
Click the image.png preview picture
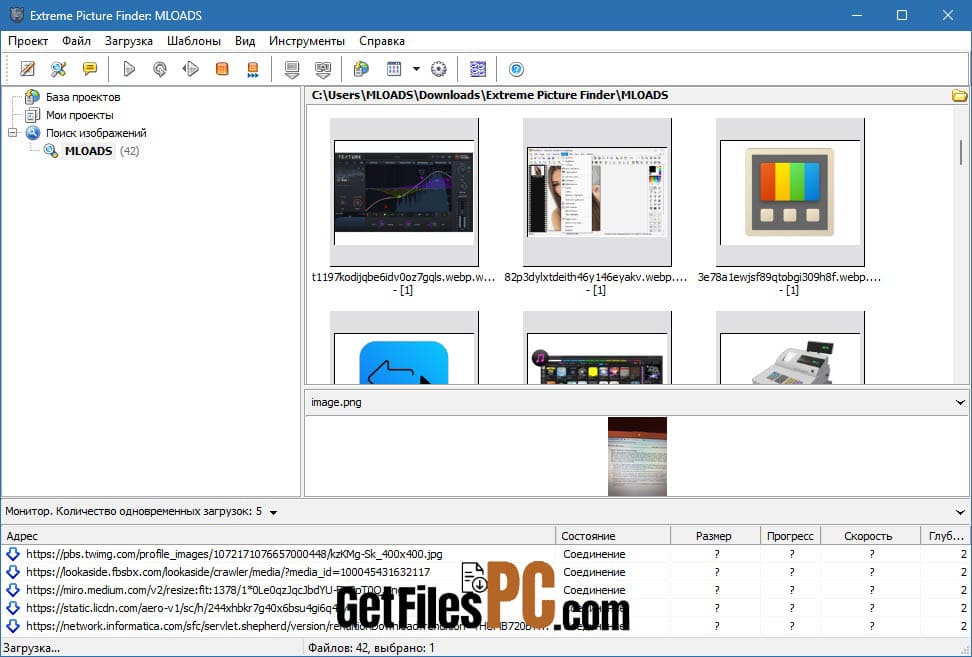pyautogui.click(x=637, y=456)
